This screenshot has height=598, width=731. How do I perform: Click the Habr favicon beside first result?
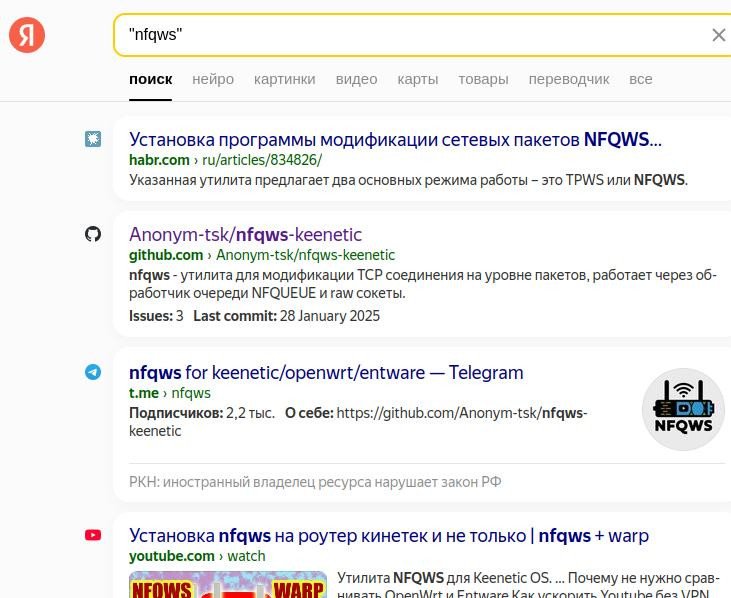pyautogui.click(x=93, y=139)
